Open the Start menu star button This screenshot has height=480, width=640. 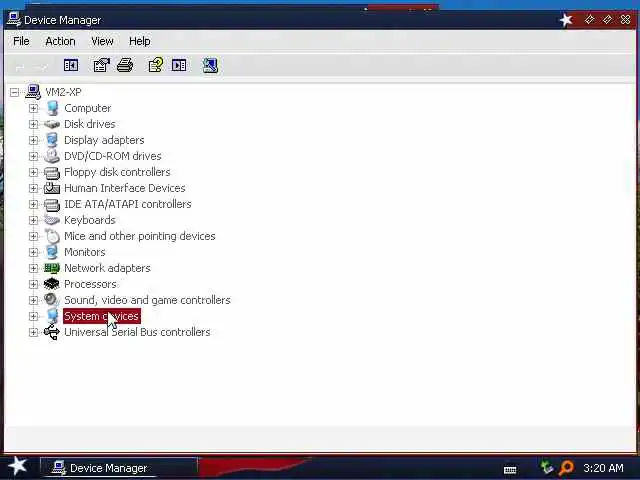[18, 467]
